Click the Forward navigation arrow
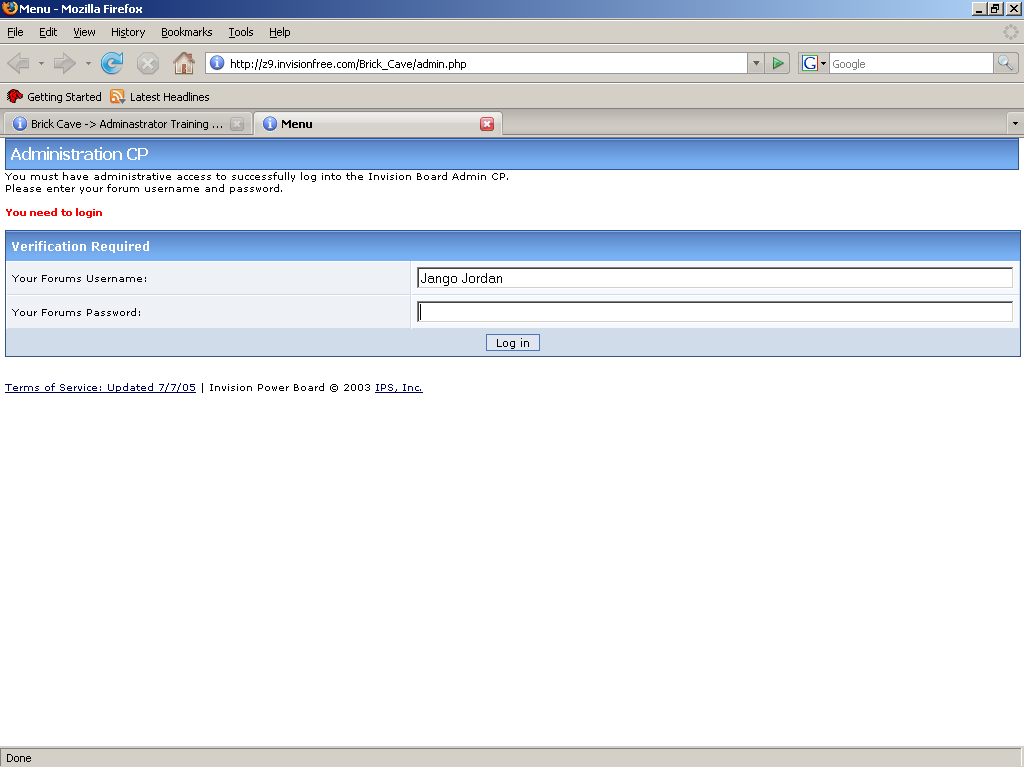The height and width of the screenshot is (768, 1024). pyautogui.click(x=64, y=63)
